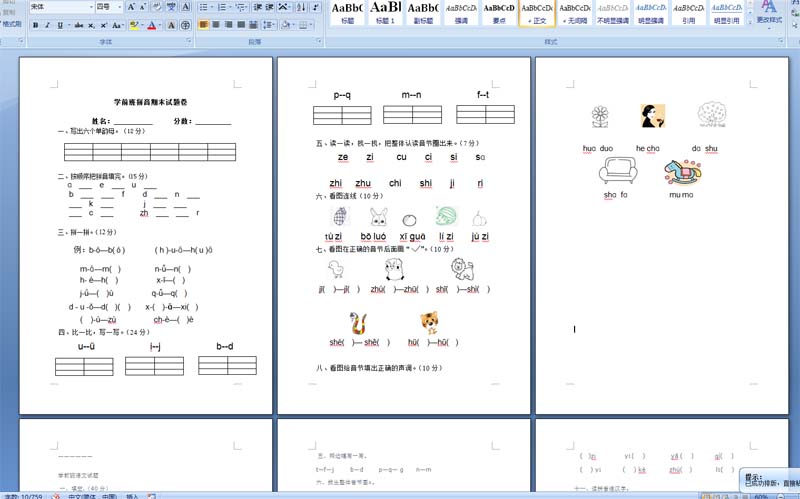Apply the 要点 style

(x=499, y=13)
